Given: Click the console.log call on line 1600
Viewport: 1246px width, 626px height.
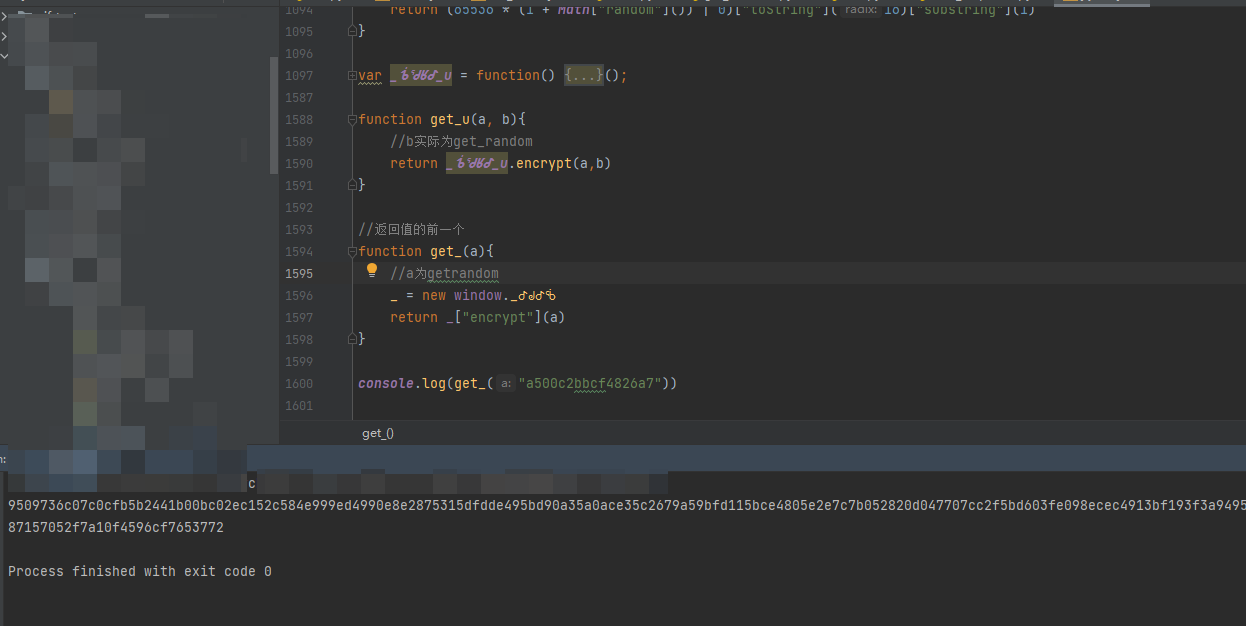Looking at the screenshot, I should (x=402, y=383).
